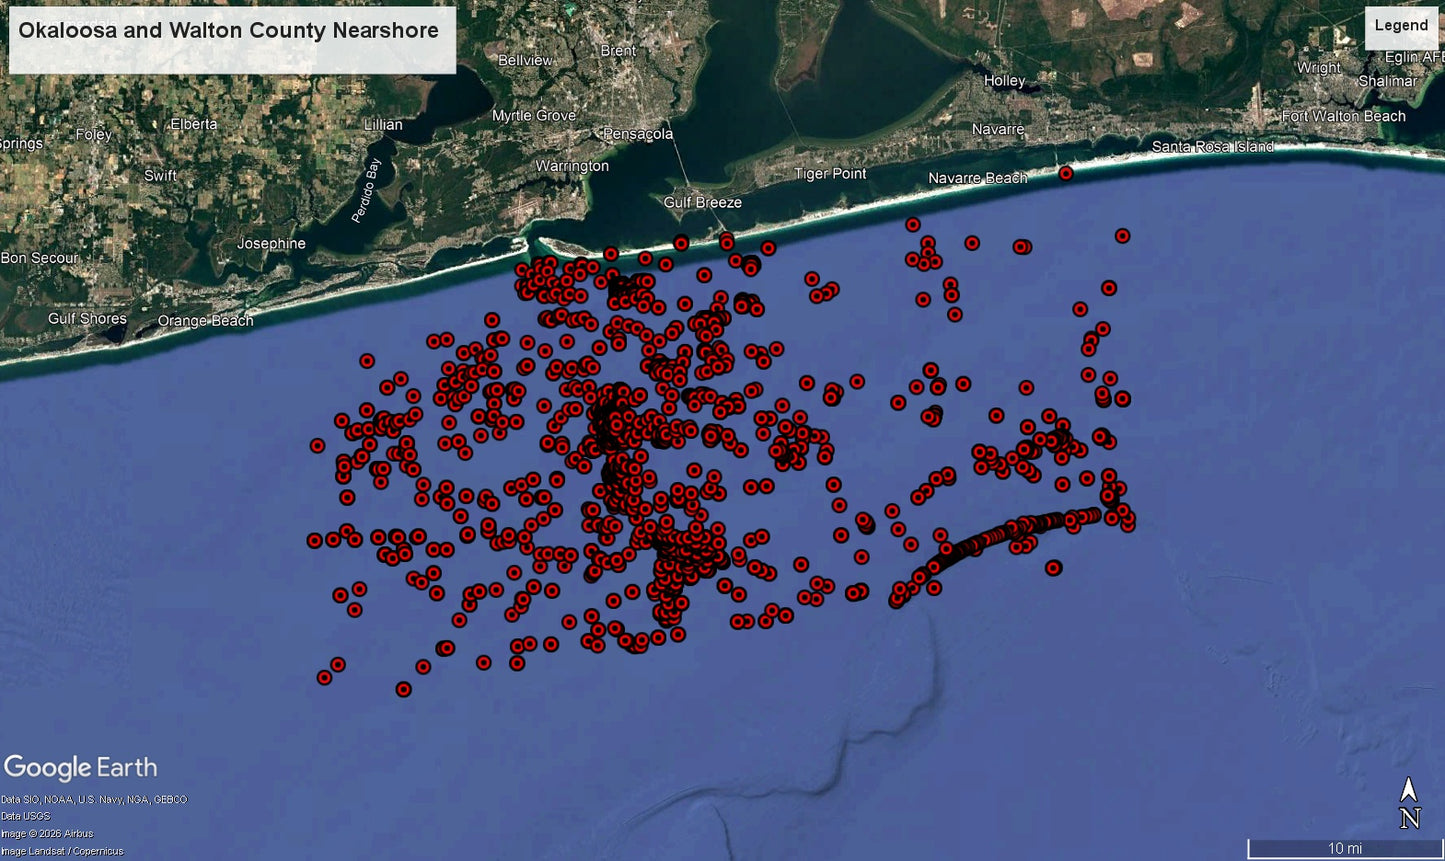Click the red marker on Navarre Beach shoreline
Screen dimensions: 1445x861
pos(1066,173)
